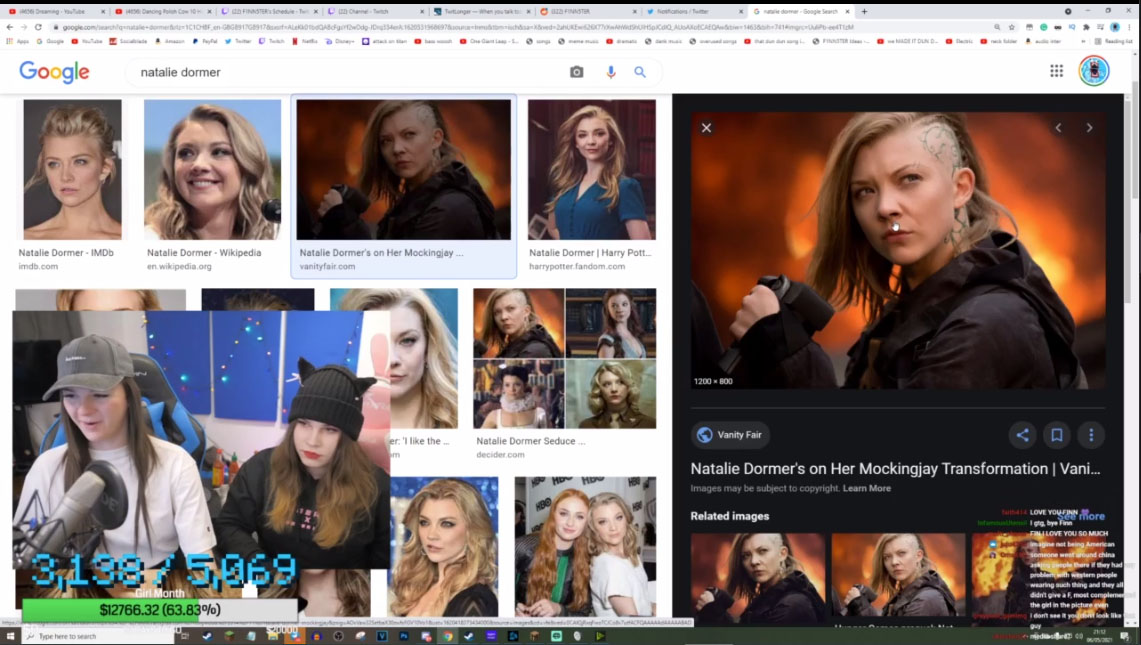Open the Disney+ bookmark
The height and width of the screenshot is (645, 1141).
click(340, 41)
